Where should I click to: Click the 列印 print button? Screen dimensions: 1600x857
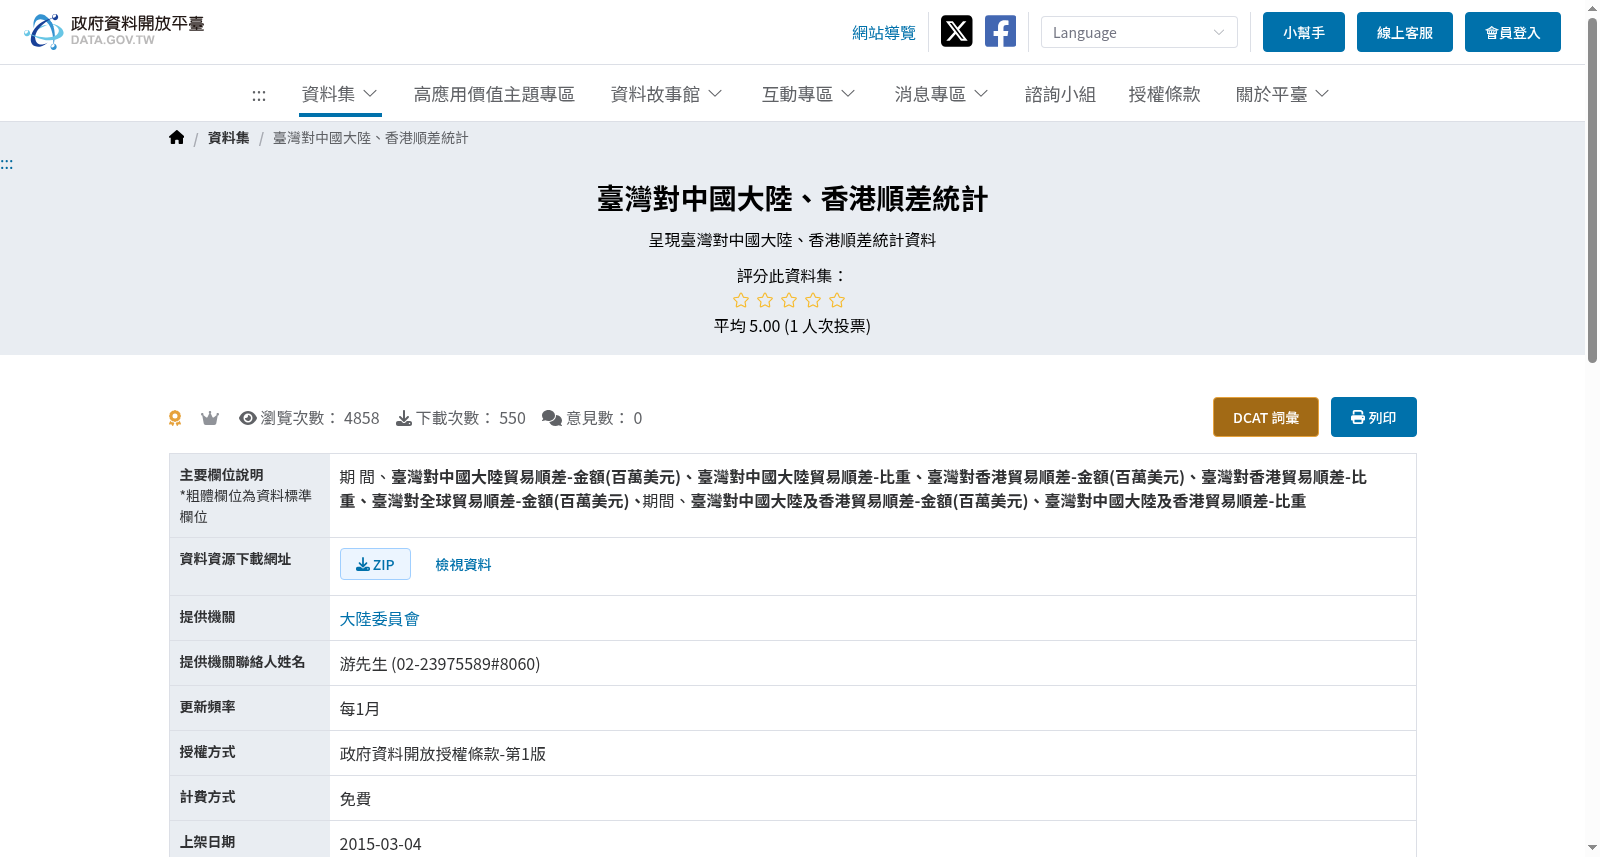pos(1374,417)
